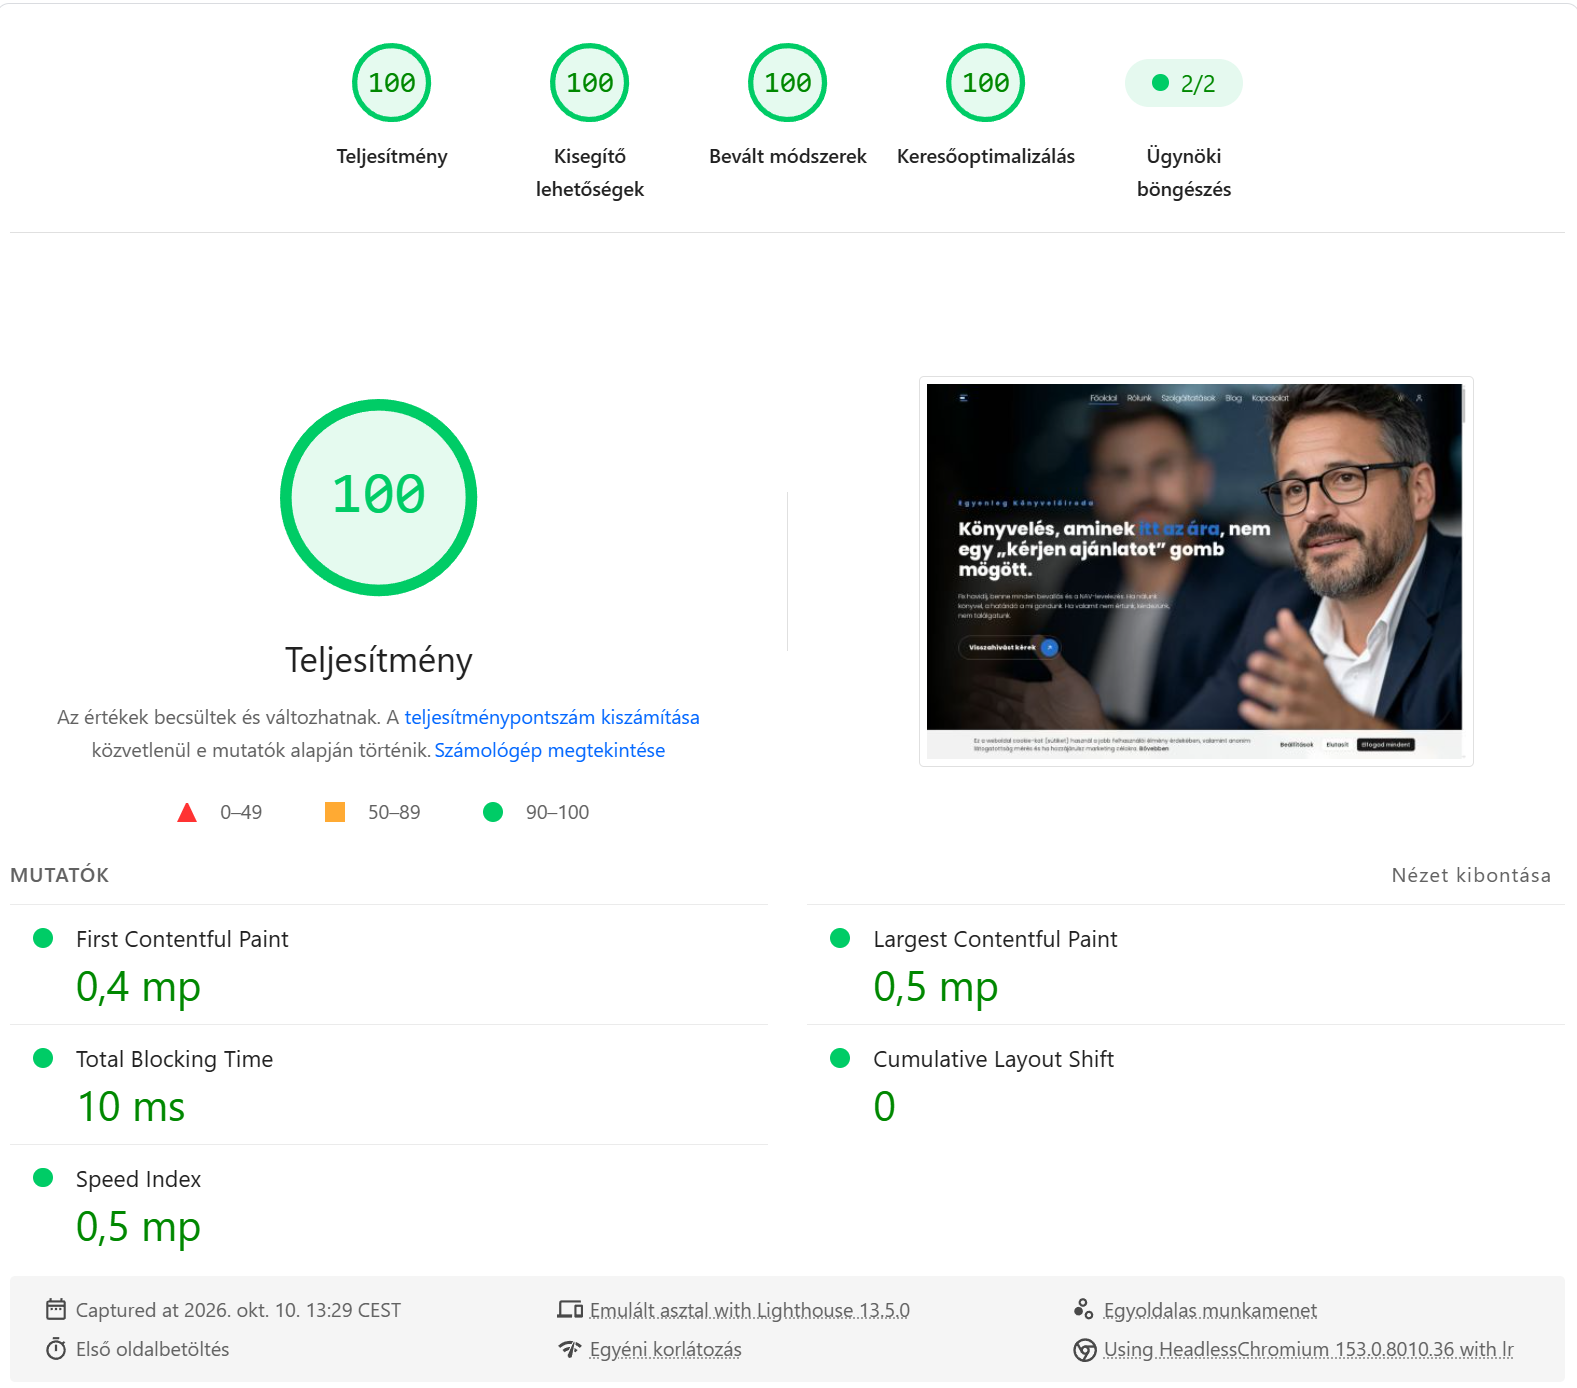Open the Egyoldalas munkamenet details
1577x1388 pixels.
coord(1210,1310)
